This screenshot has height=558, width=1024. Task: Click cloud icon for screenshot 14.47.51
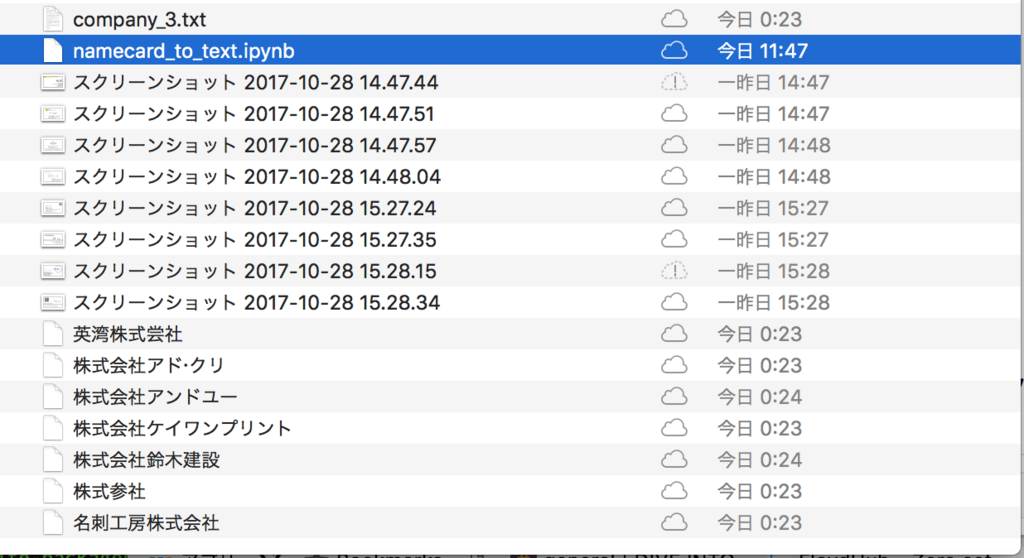pos(674,114)
